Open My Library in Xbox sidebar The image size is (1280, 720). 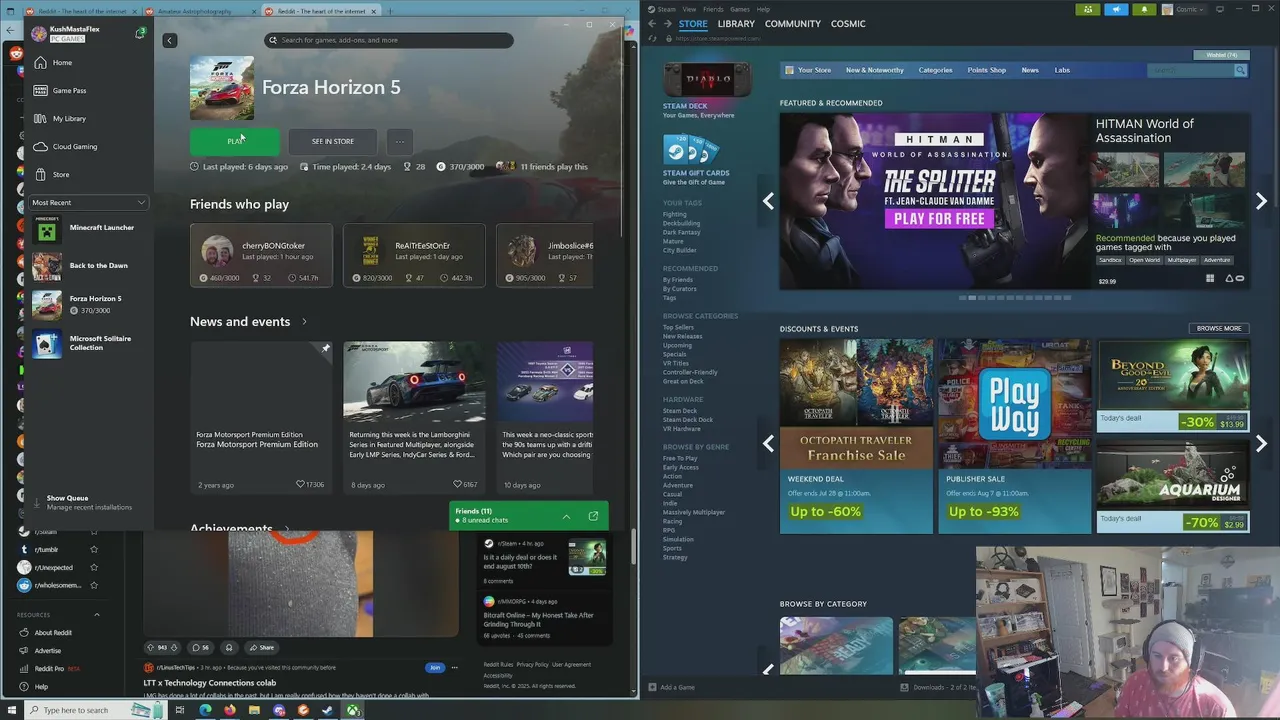[x=88, y=119]
